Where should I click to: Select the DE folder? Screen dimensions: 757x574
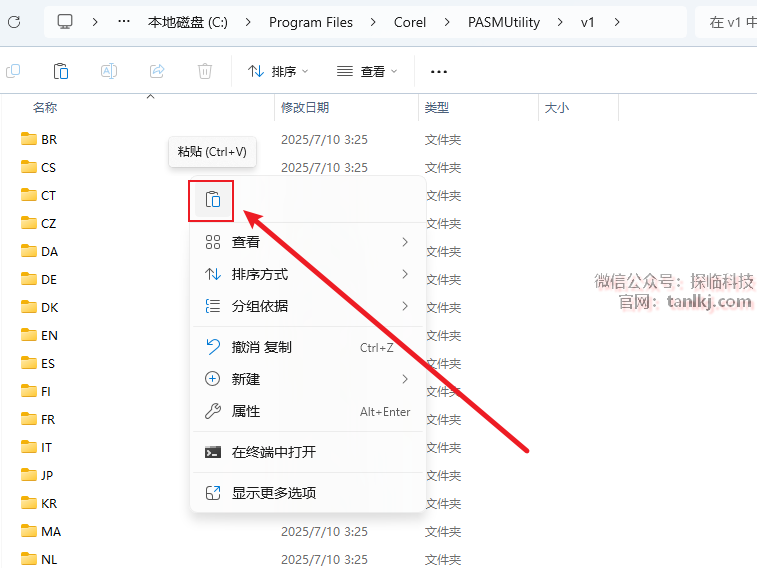(x=39, y=280)
